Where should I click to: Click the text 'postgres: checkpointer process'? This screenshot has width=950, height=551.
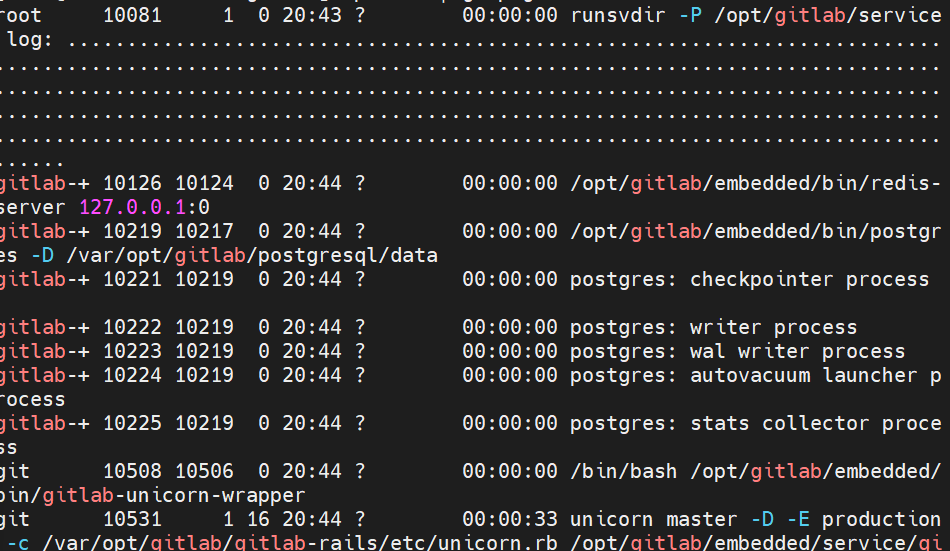click(750, 279)
